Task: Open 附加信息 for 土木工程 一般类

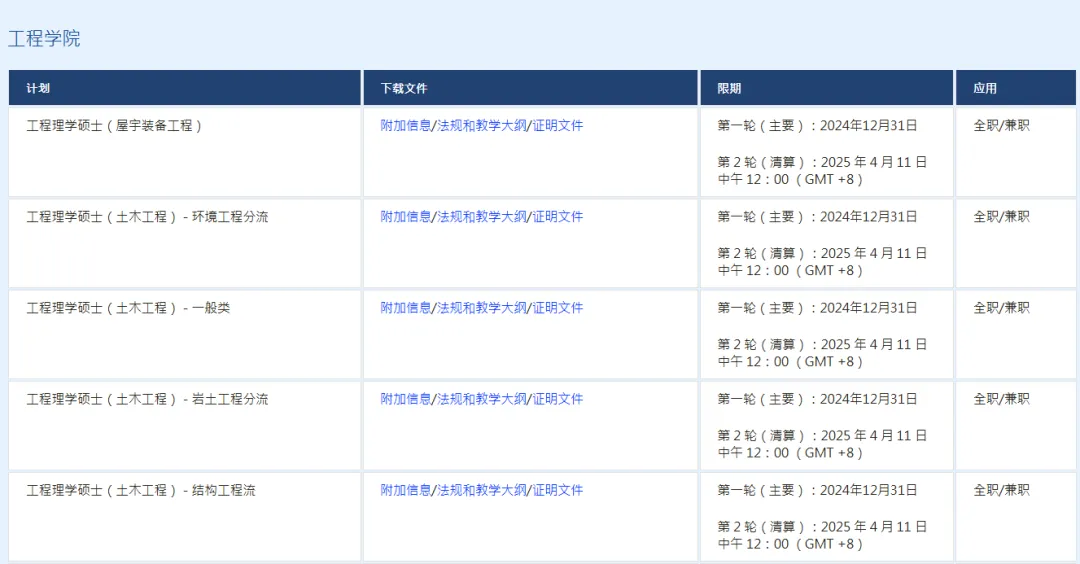Action: (406, 308)
